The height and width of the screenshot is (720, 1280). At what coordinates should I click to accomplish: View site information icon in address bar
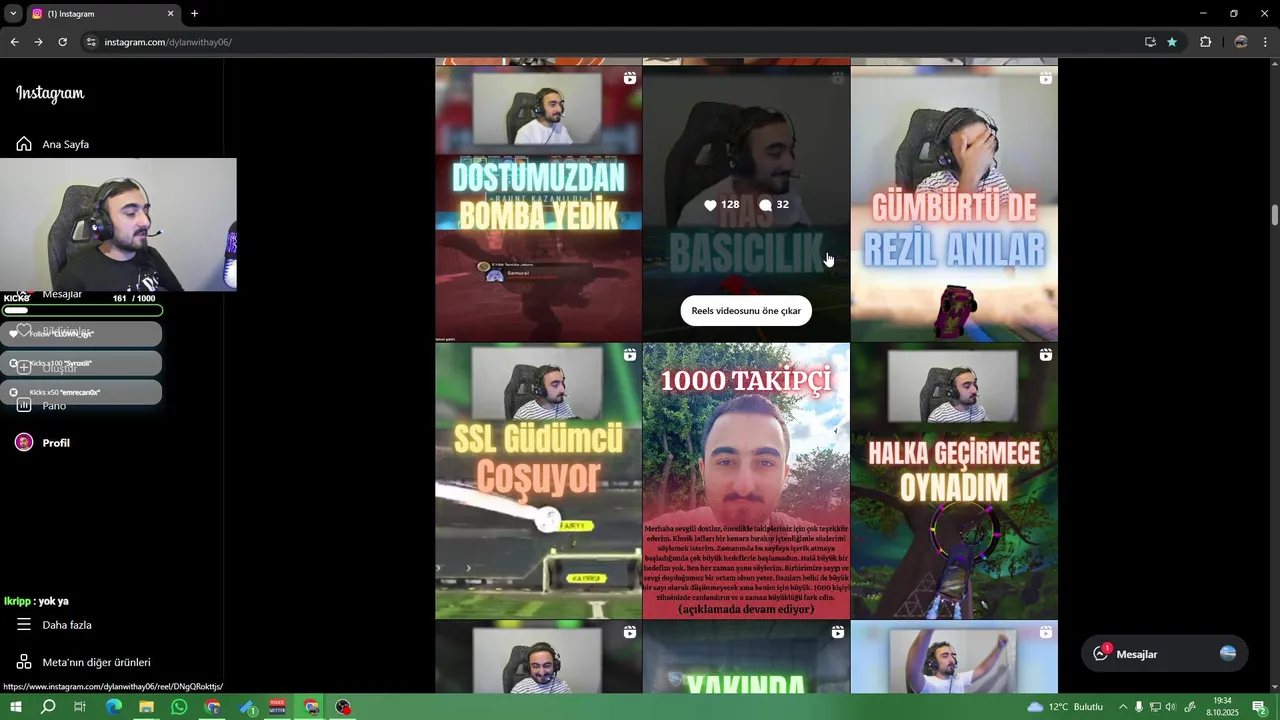91,42
